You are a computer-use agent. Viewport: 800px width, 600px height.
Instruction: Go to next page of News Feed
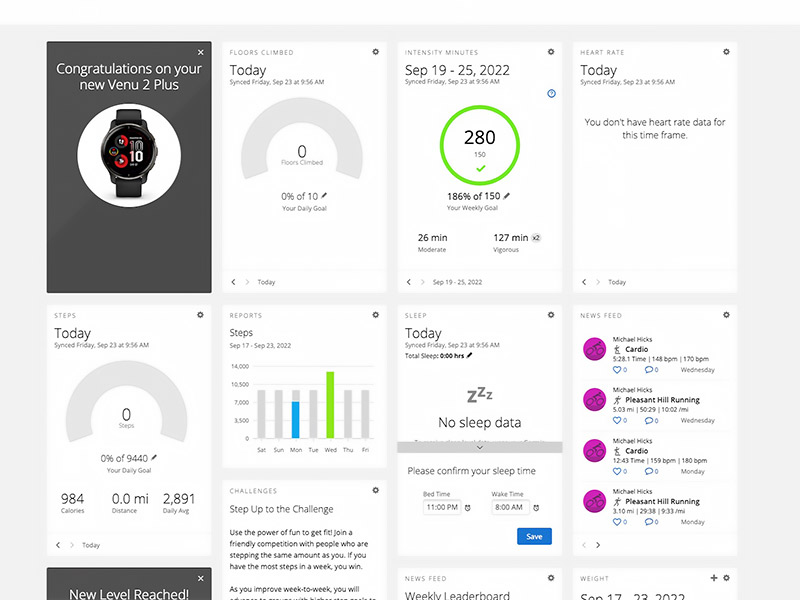coord(598,545)
